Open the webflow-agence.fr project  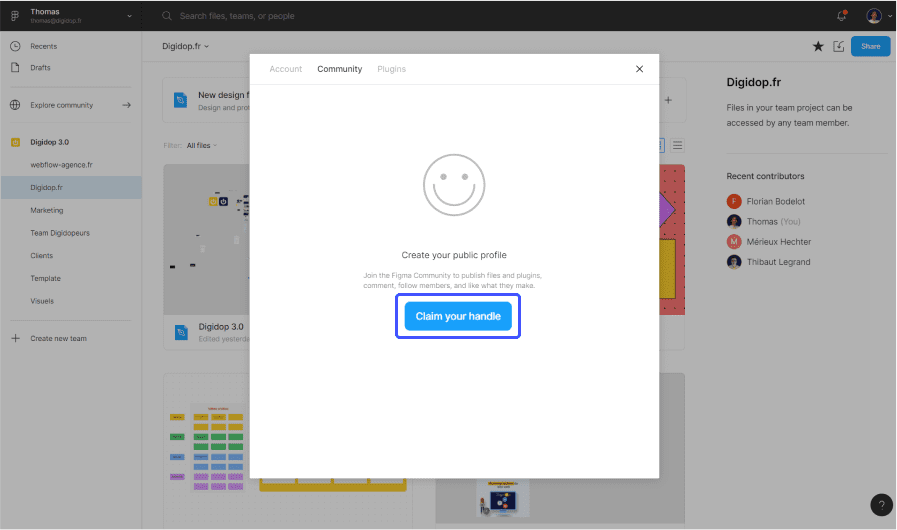point(61,165)
